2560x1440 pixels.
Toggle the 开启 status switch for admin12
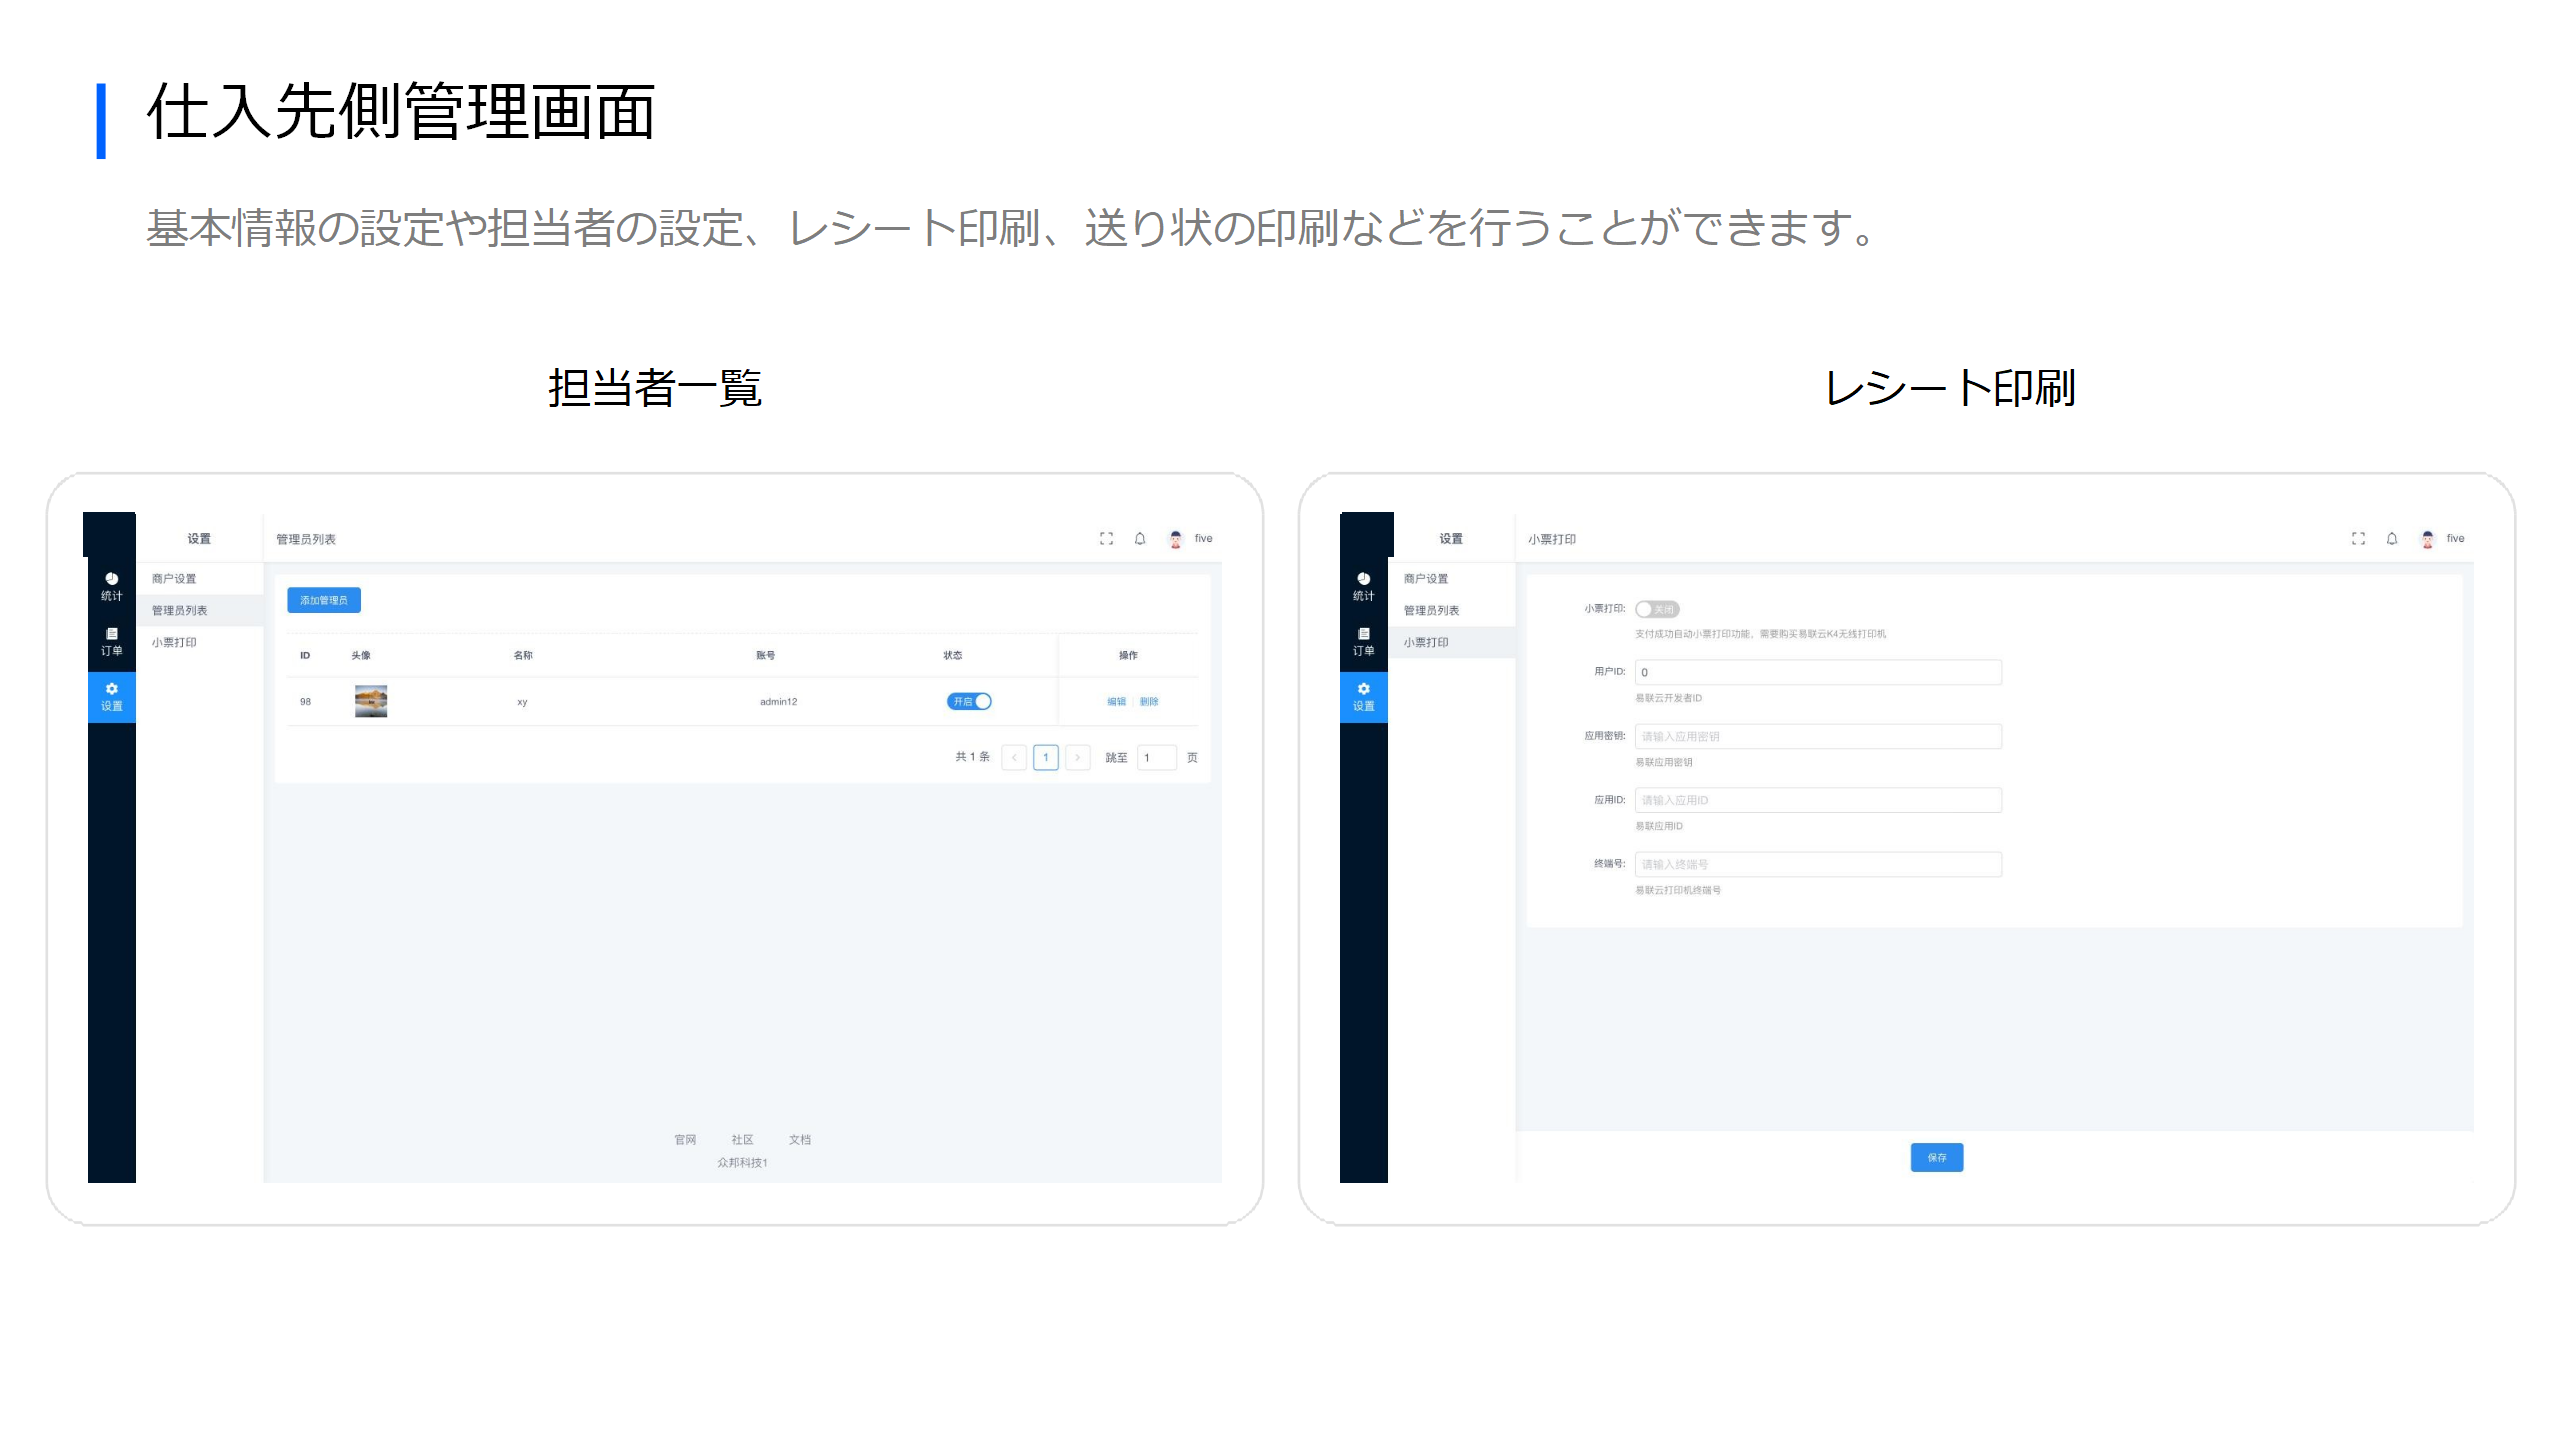pos(969,701)
